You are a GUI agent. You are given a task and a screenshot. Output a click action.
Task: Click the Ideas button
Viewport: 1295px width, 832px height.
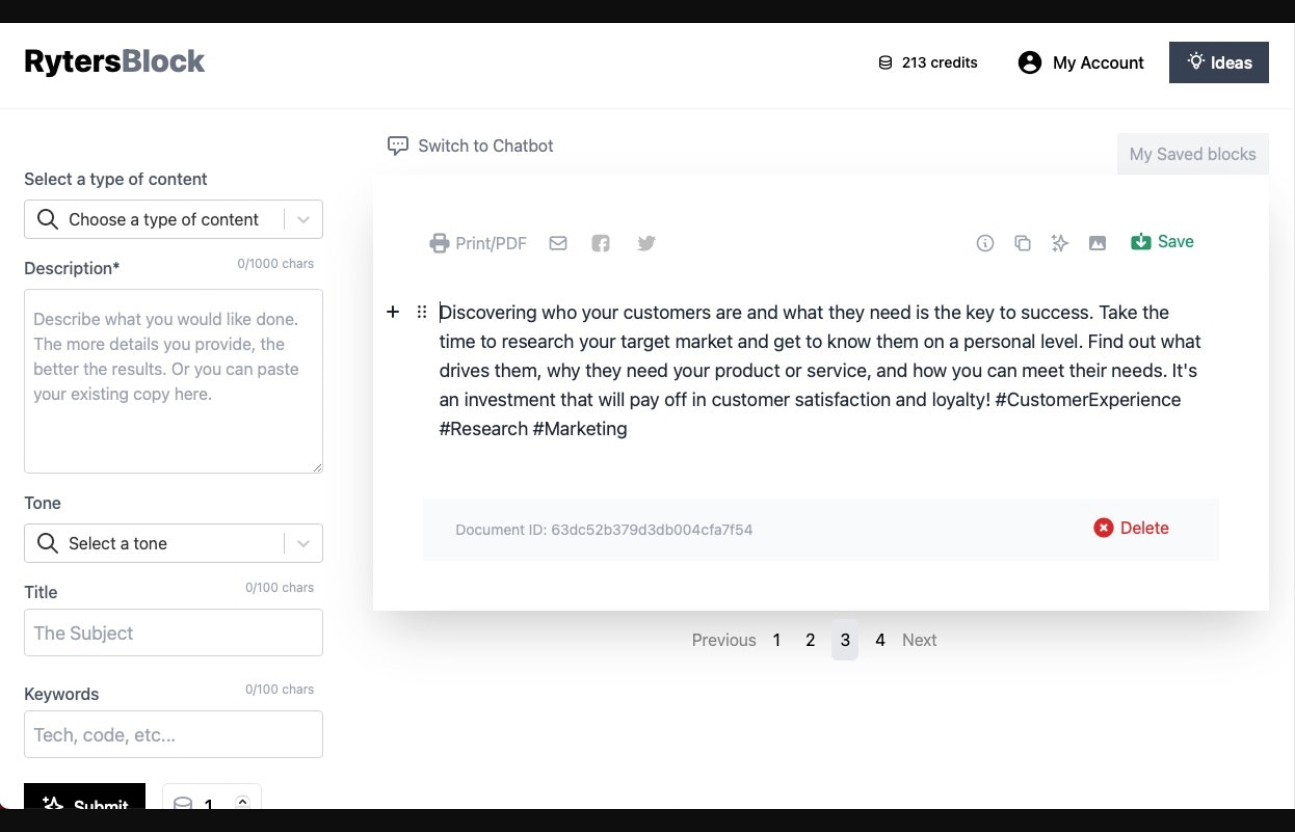click(1218, 63)
